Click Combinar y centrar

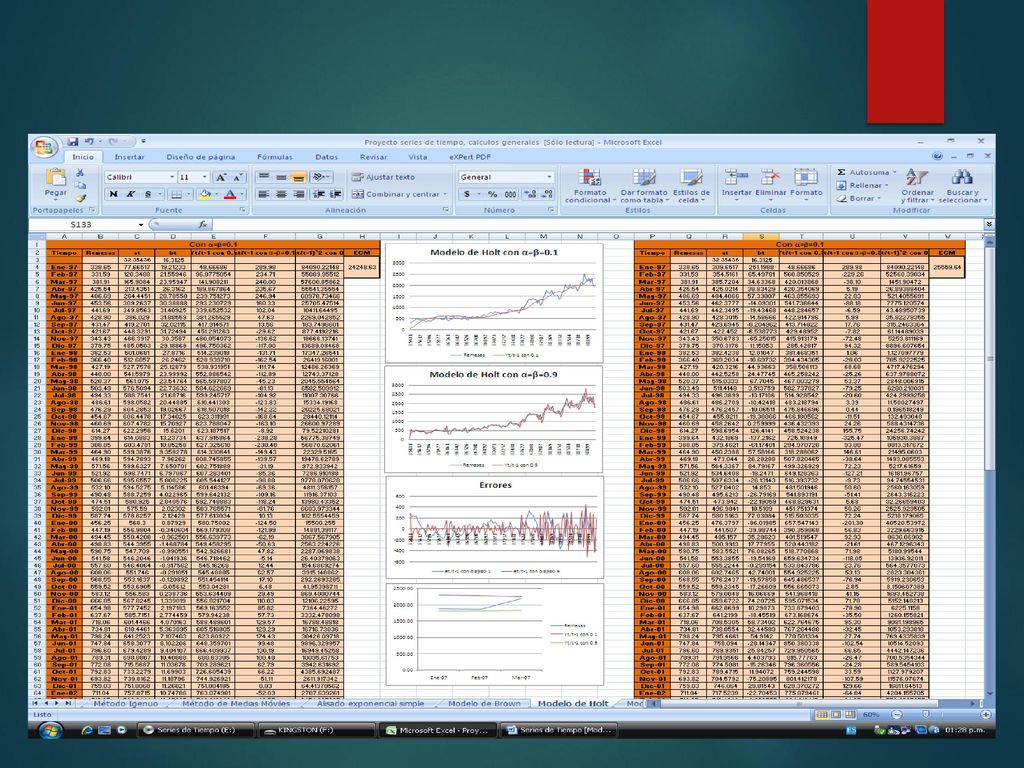399,194
